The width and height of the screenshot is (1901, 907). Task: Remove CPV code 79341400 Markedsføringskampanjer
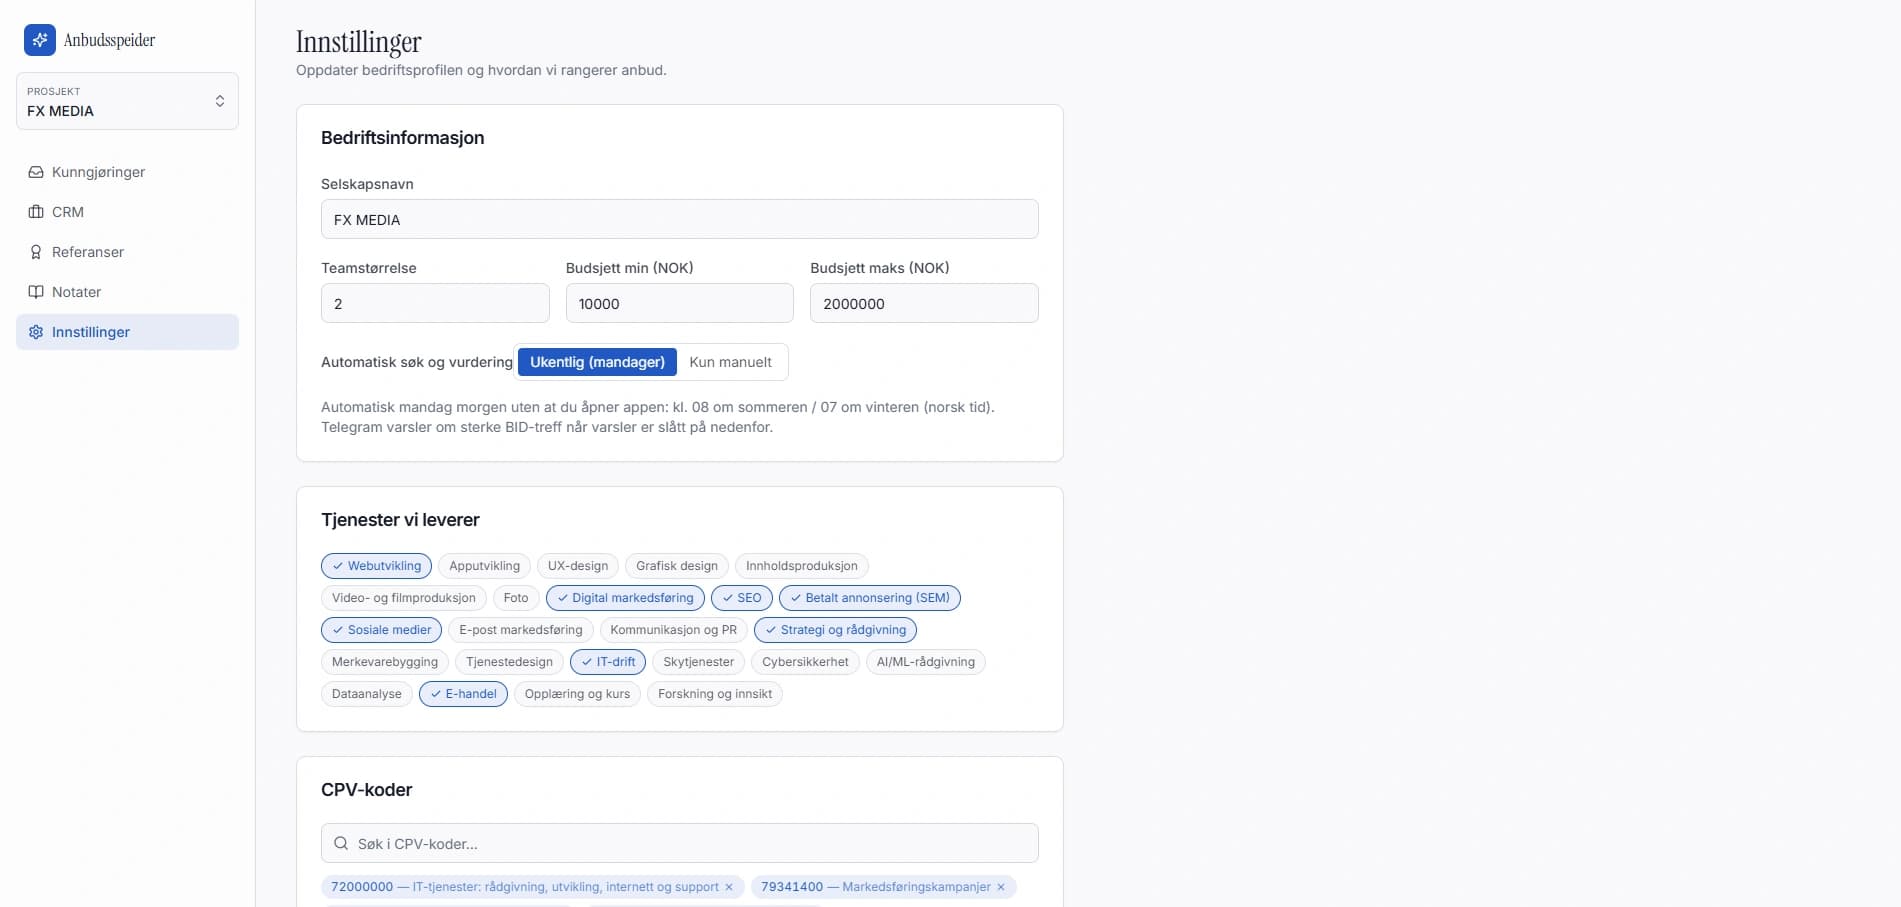coord(1001,887)
